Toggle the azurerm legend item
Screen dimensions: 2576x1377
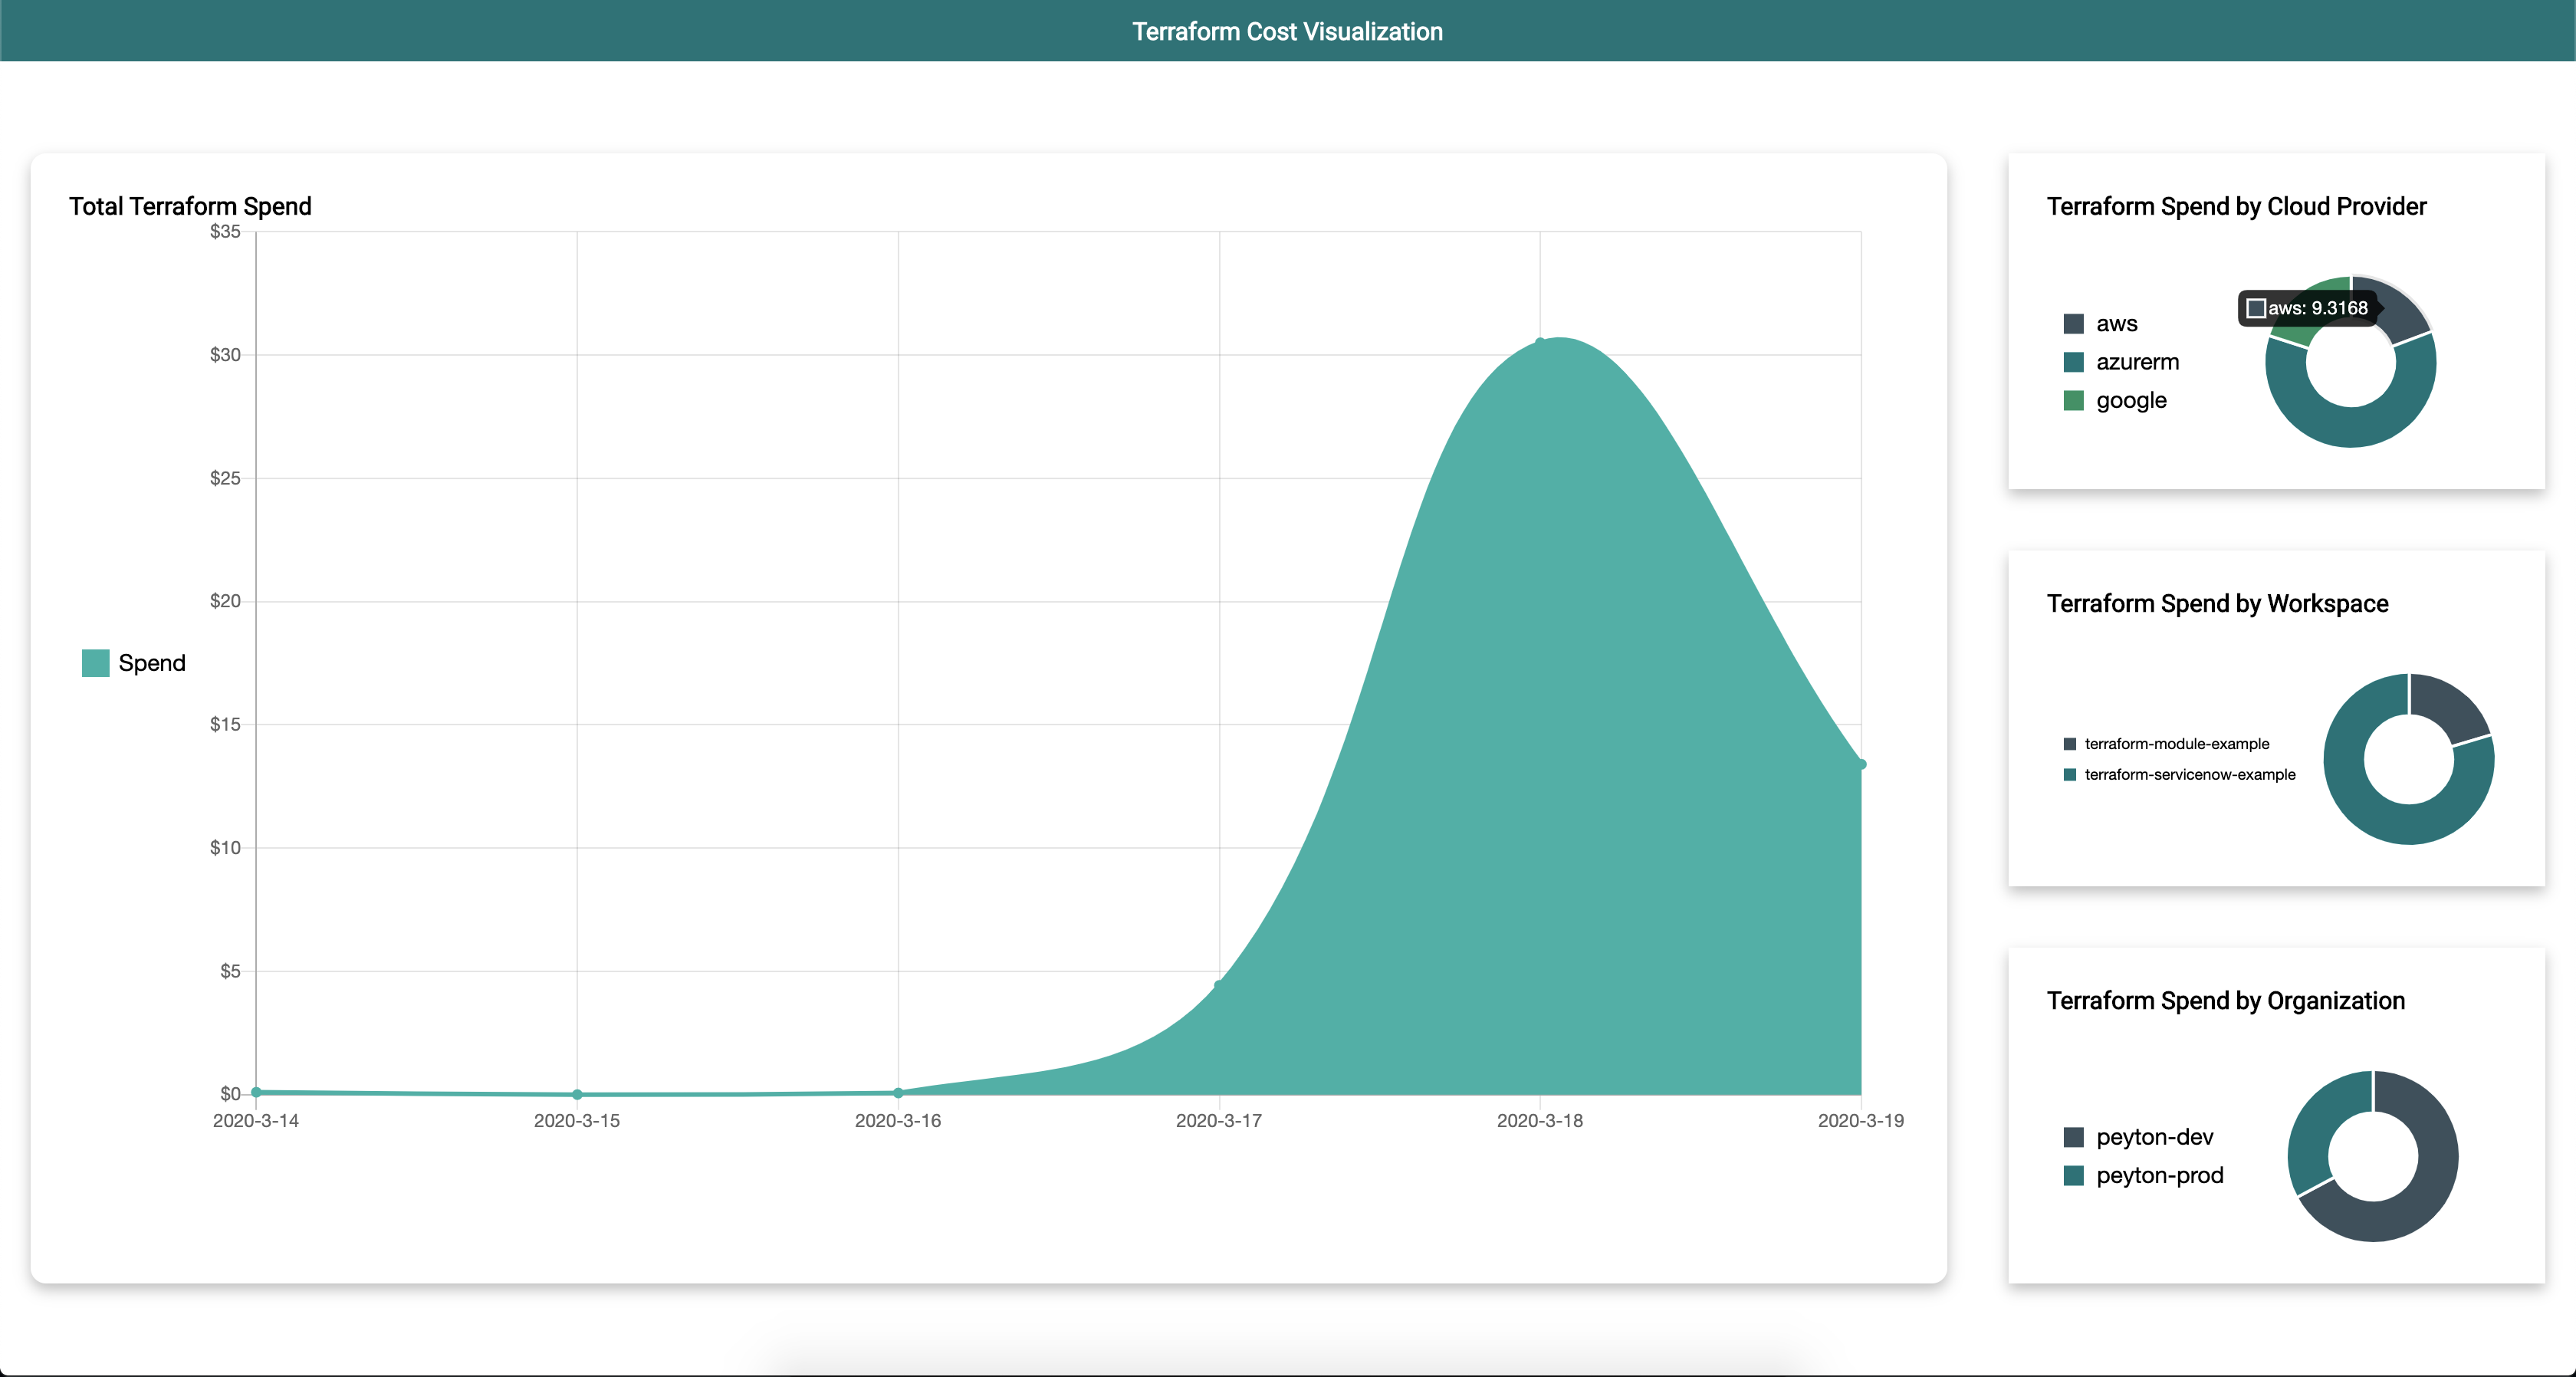coord(2136,362)
